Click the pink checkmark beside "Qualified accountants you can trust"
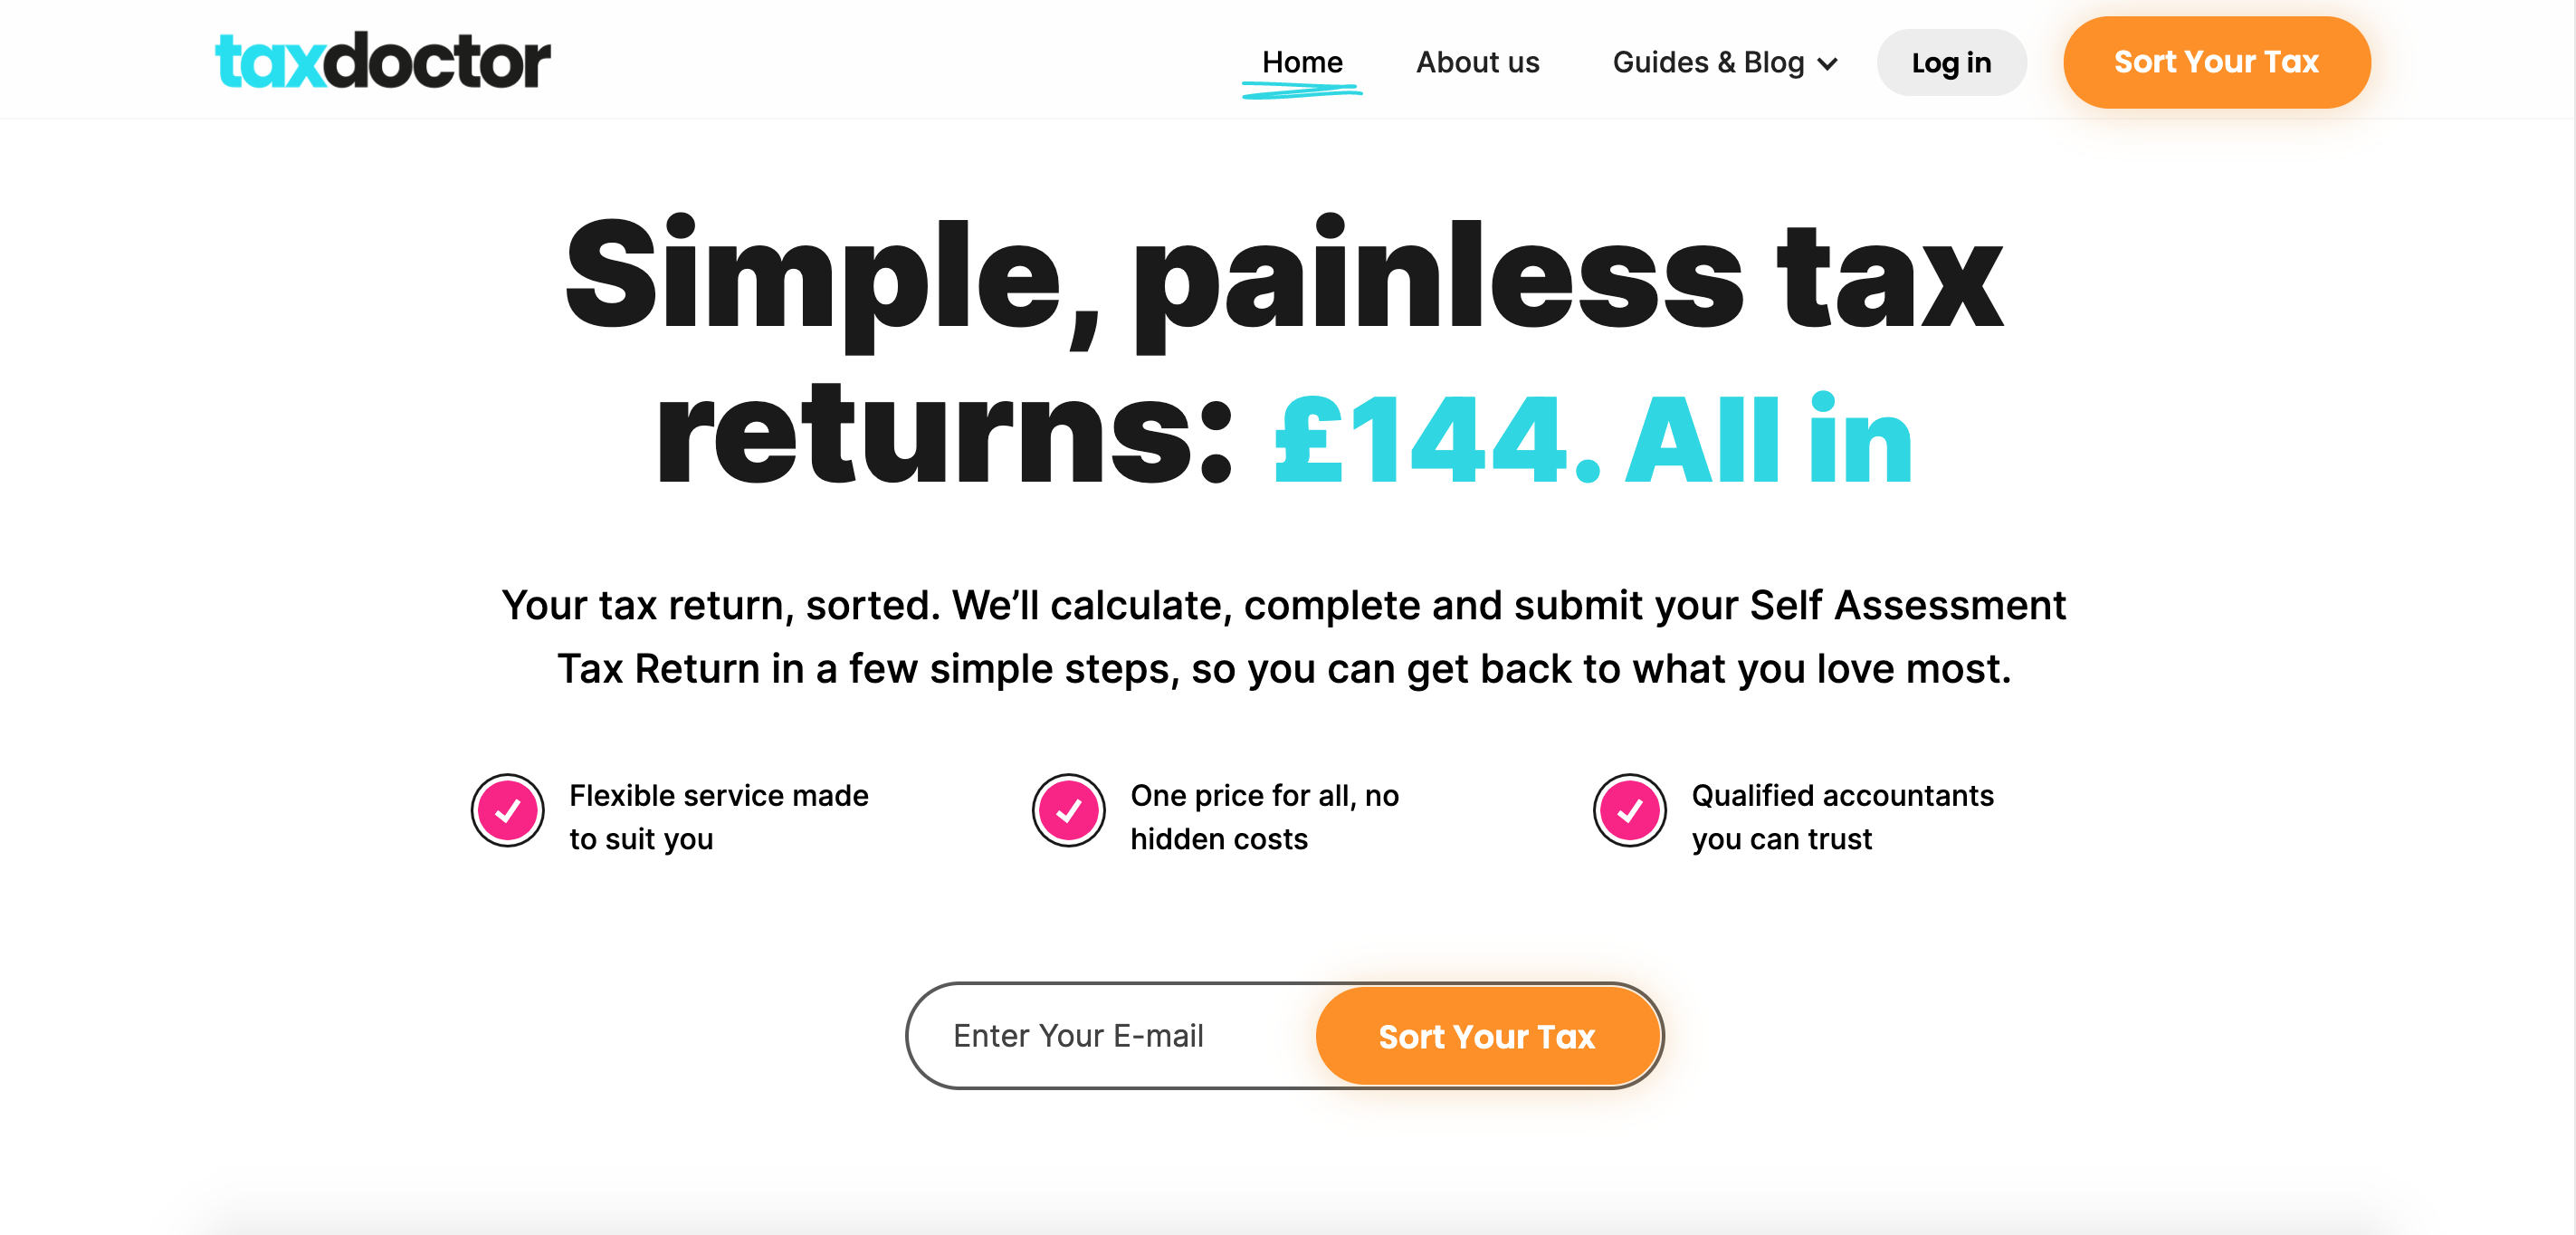Viewport: 2576px width, 1235px height. click(1630, 810)
